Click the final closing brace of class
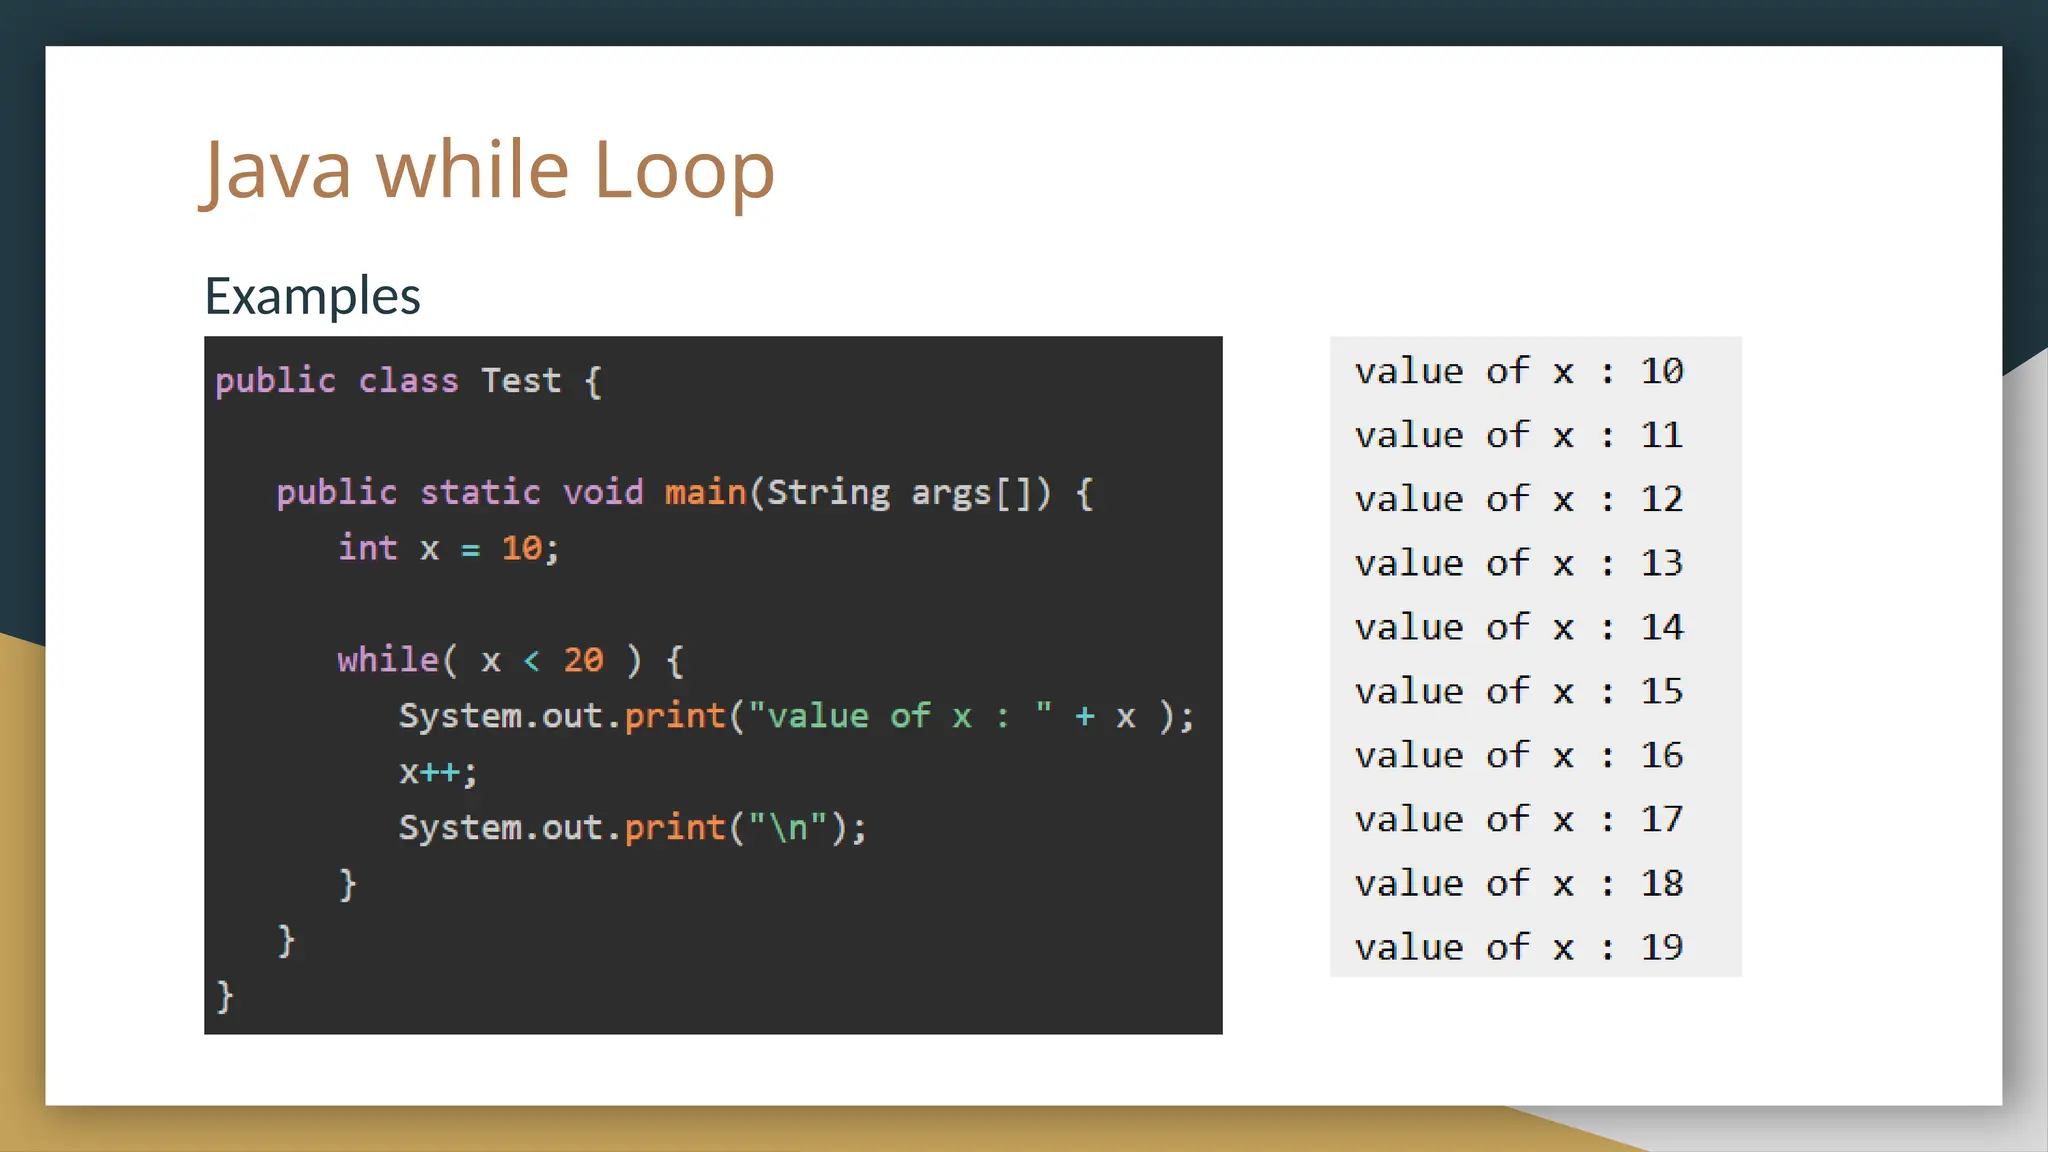 coord(225,996)
